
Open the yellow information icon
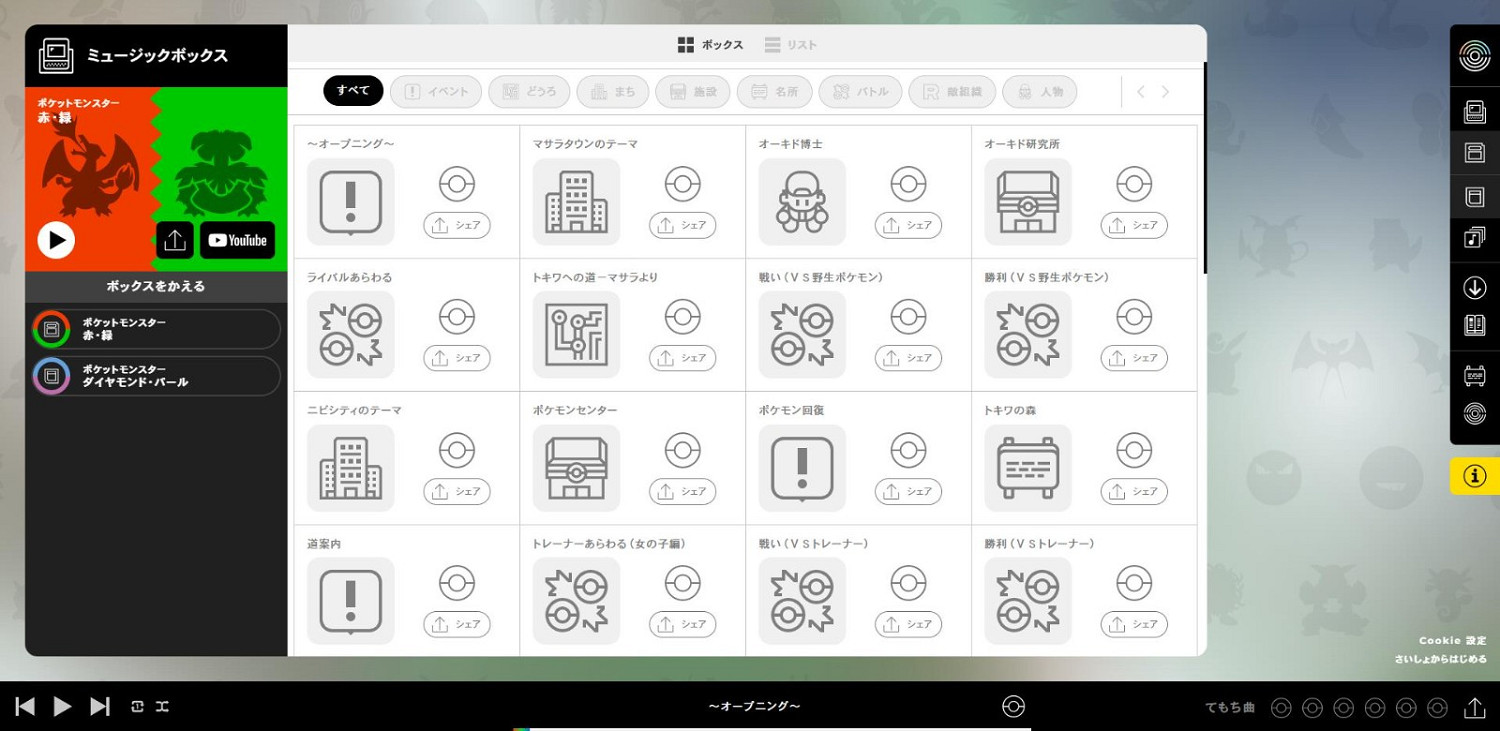1474,476
